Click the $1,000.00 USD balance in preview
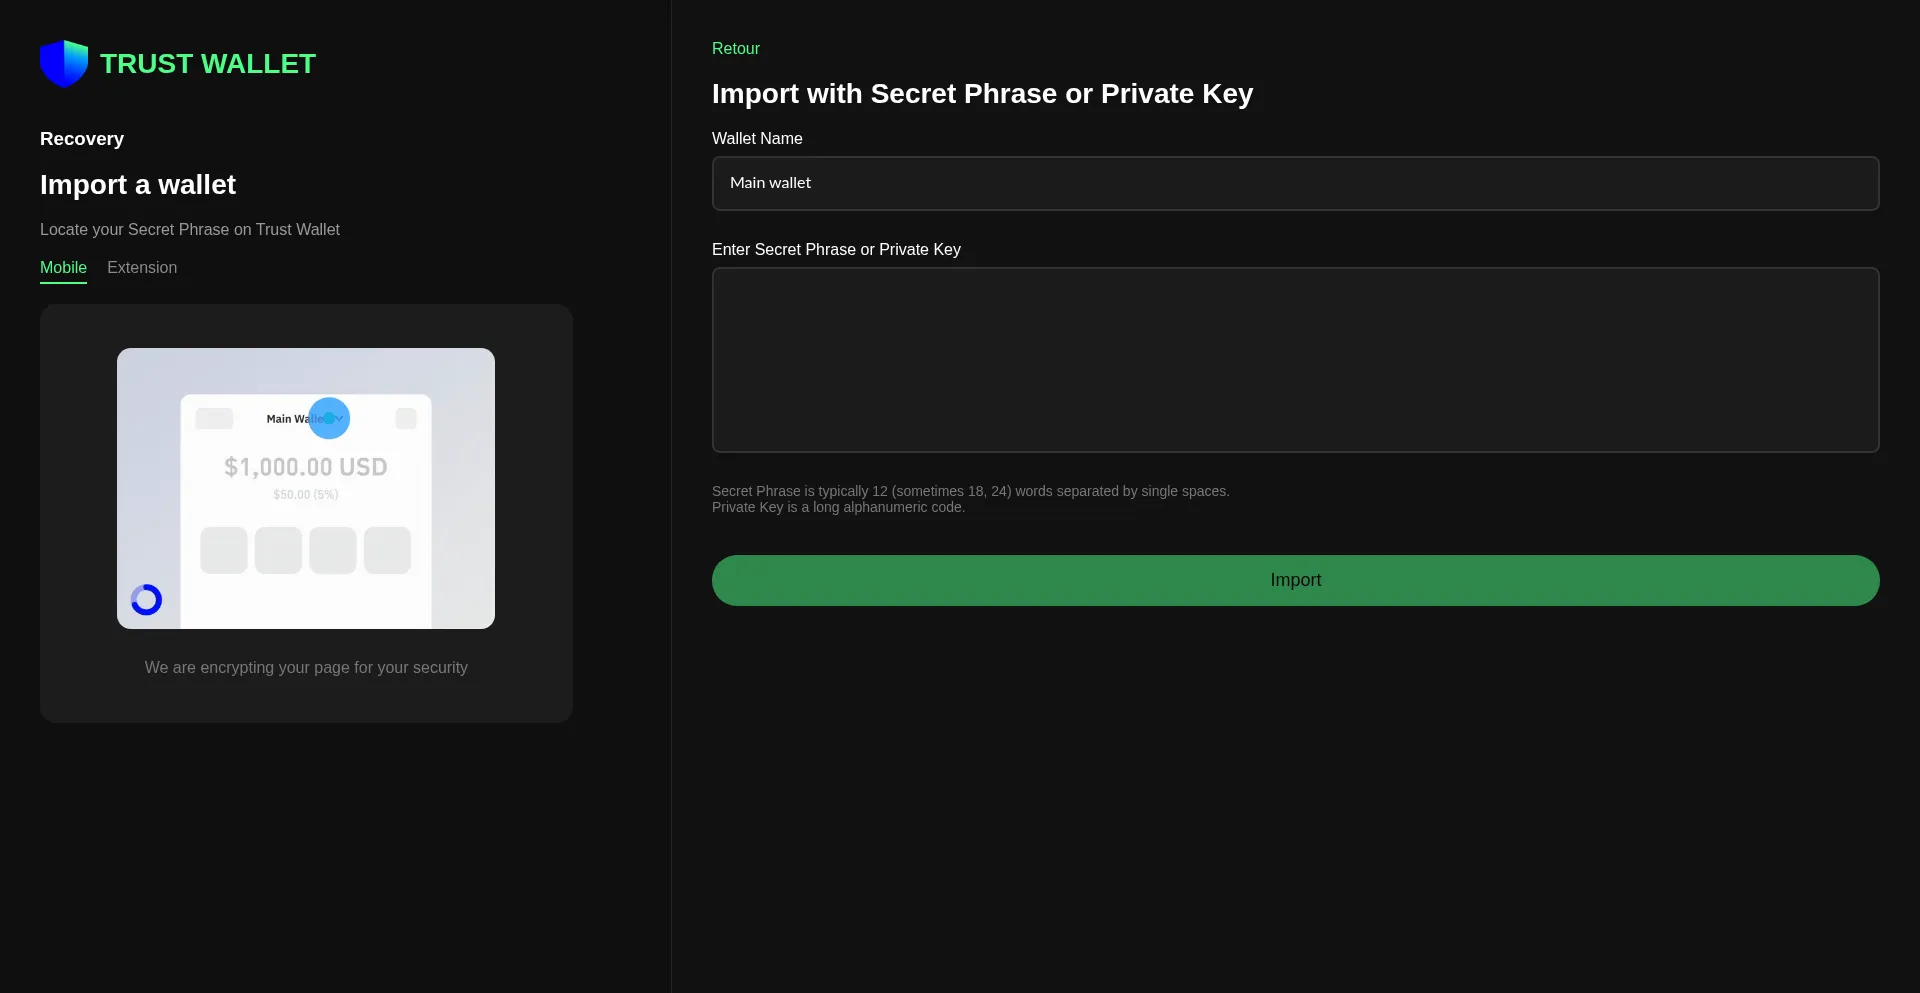Viewport: 1920px width, 993px height. tap(305, 467)
